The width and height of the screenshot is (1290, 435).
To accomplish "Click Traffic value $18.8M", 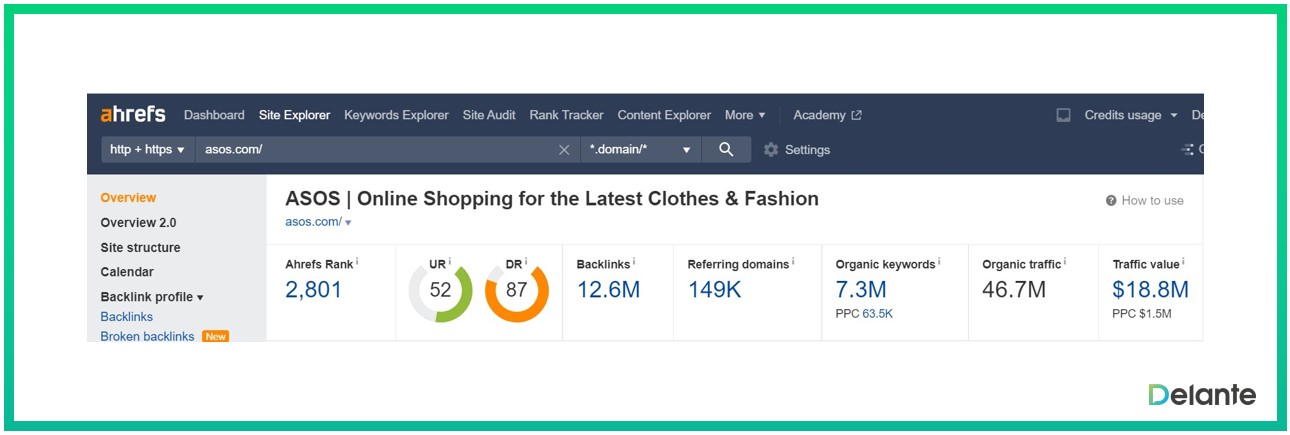I will [x=1150, y=290].
